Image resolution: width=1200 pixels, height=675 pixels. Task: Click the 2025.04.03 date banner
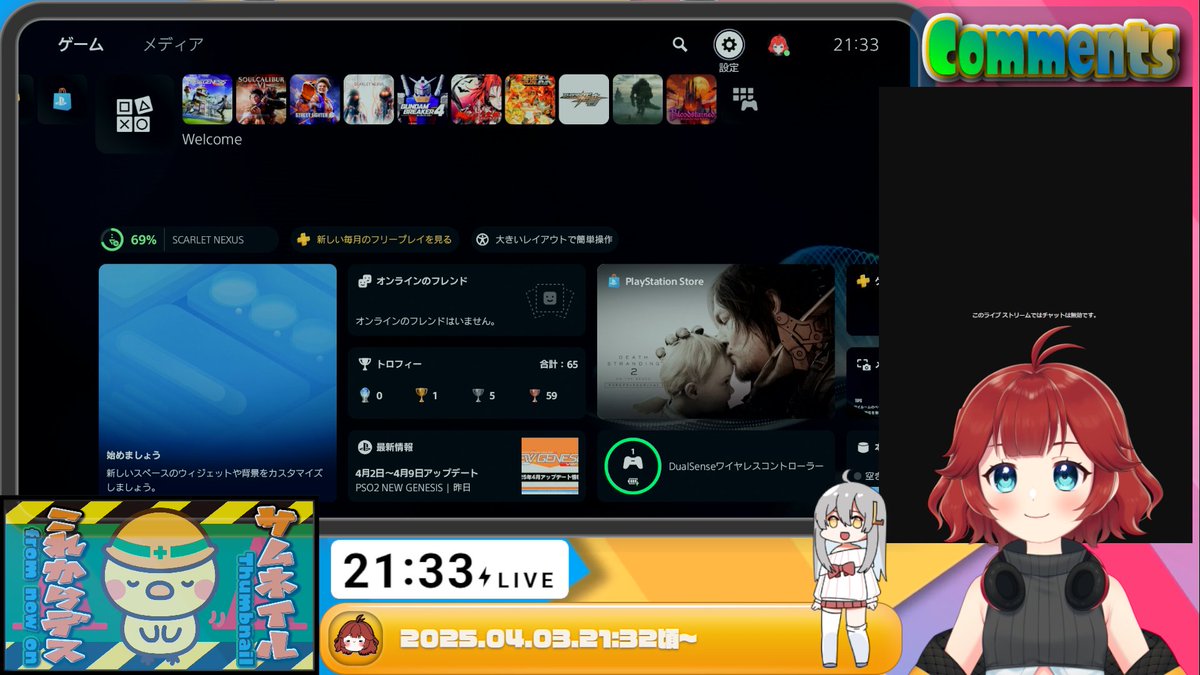tap(610, 638)
